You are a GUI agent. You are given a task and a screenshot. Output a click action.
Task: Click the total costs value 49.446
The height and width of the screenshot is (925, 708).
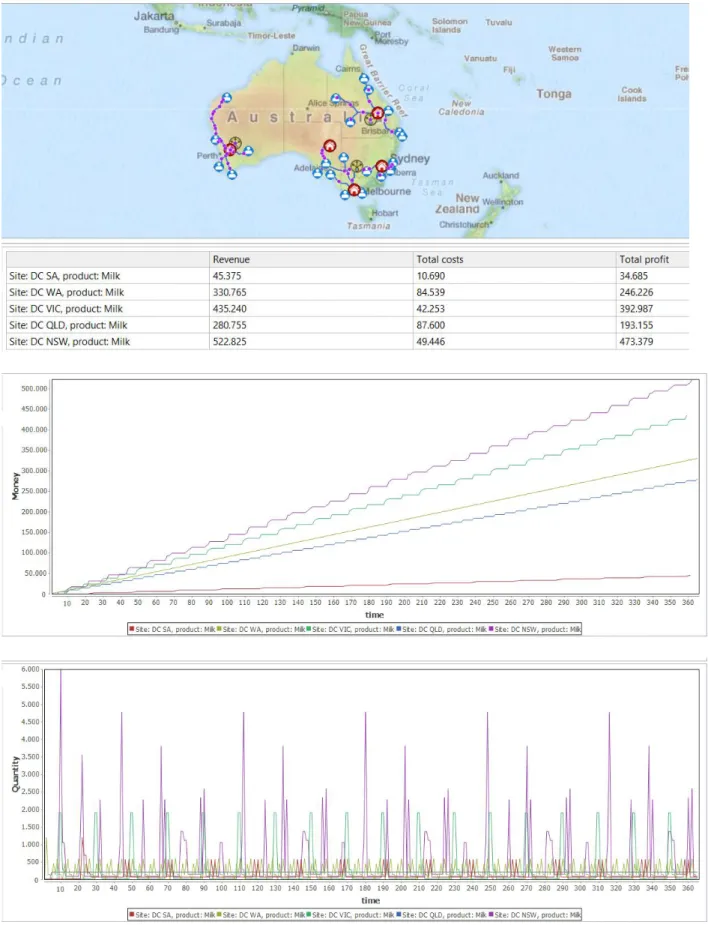click(x=431, y=342)
